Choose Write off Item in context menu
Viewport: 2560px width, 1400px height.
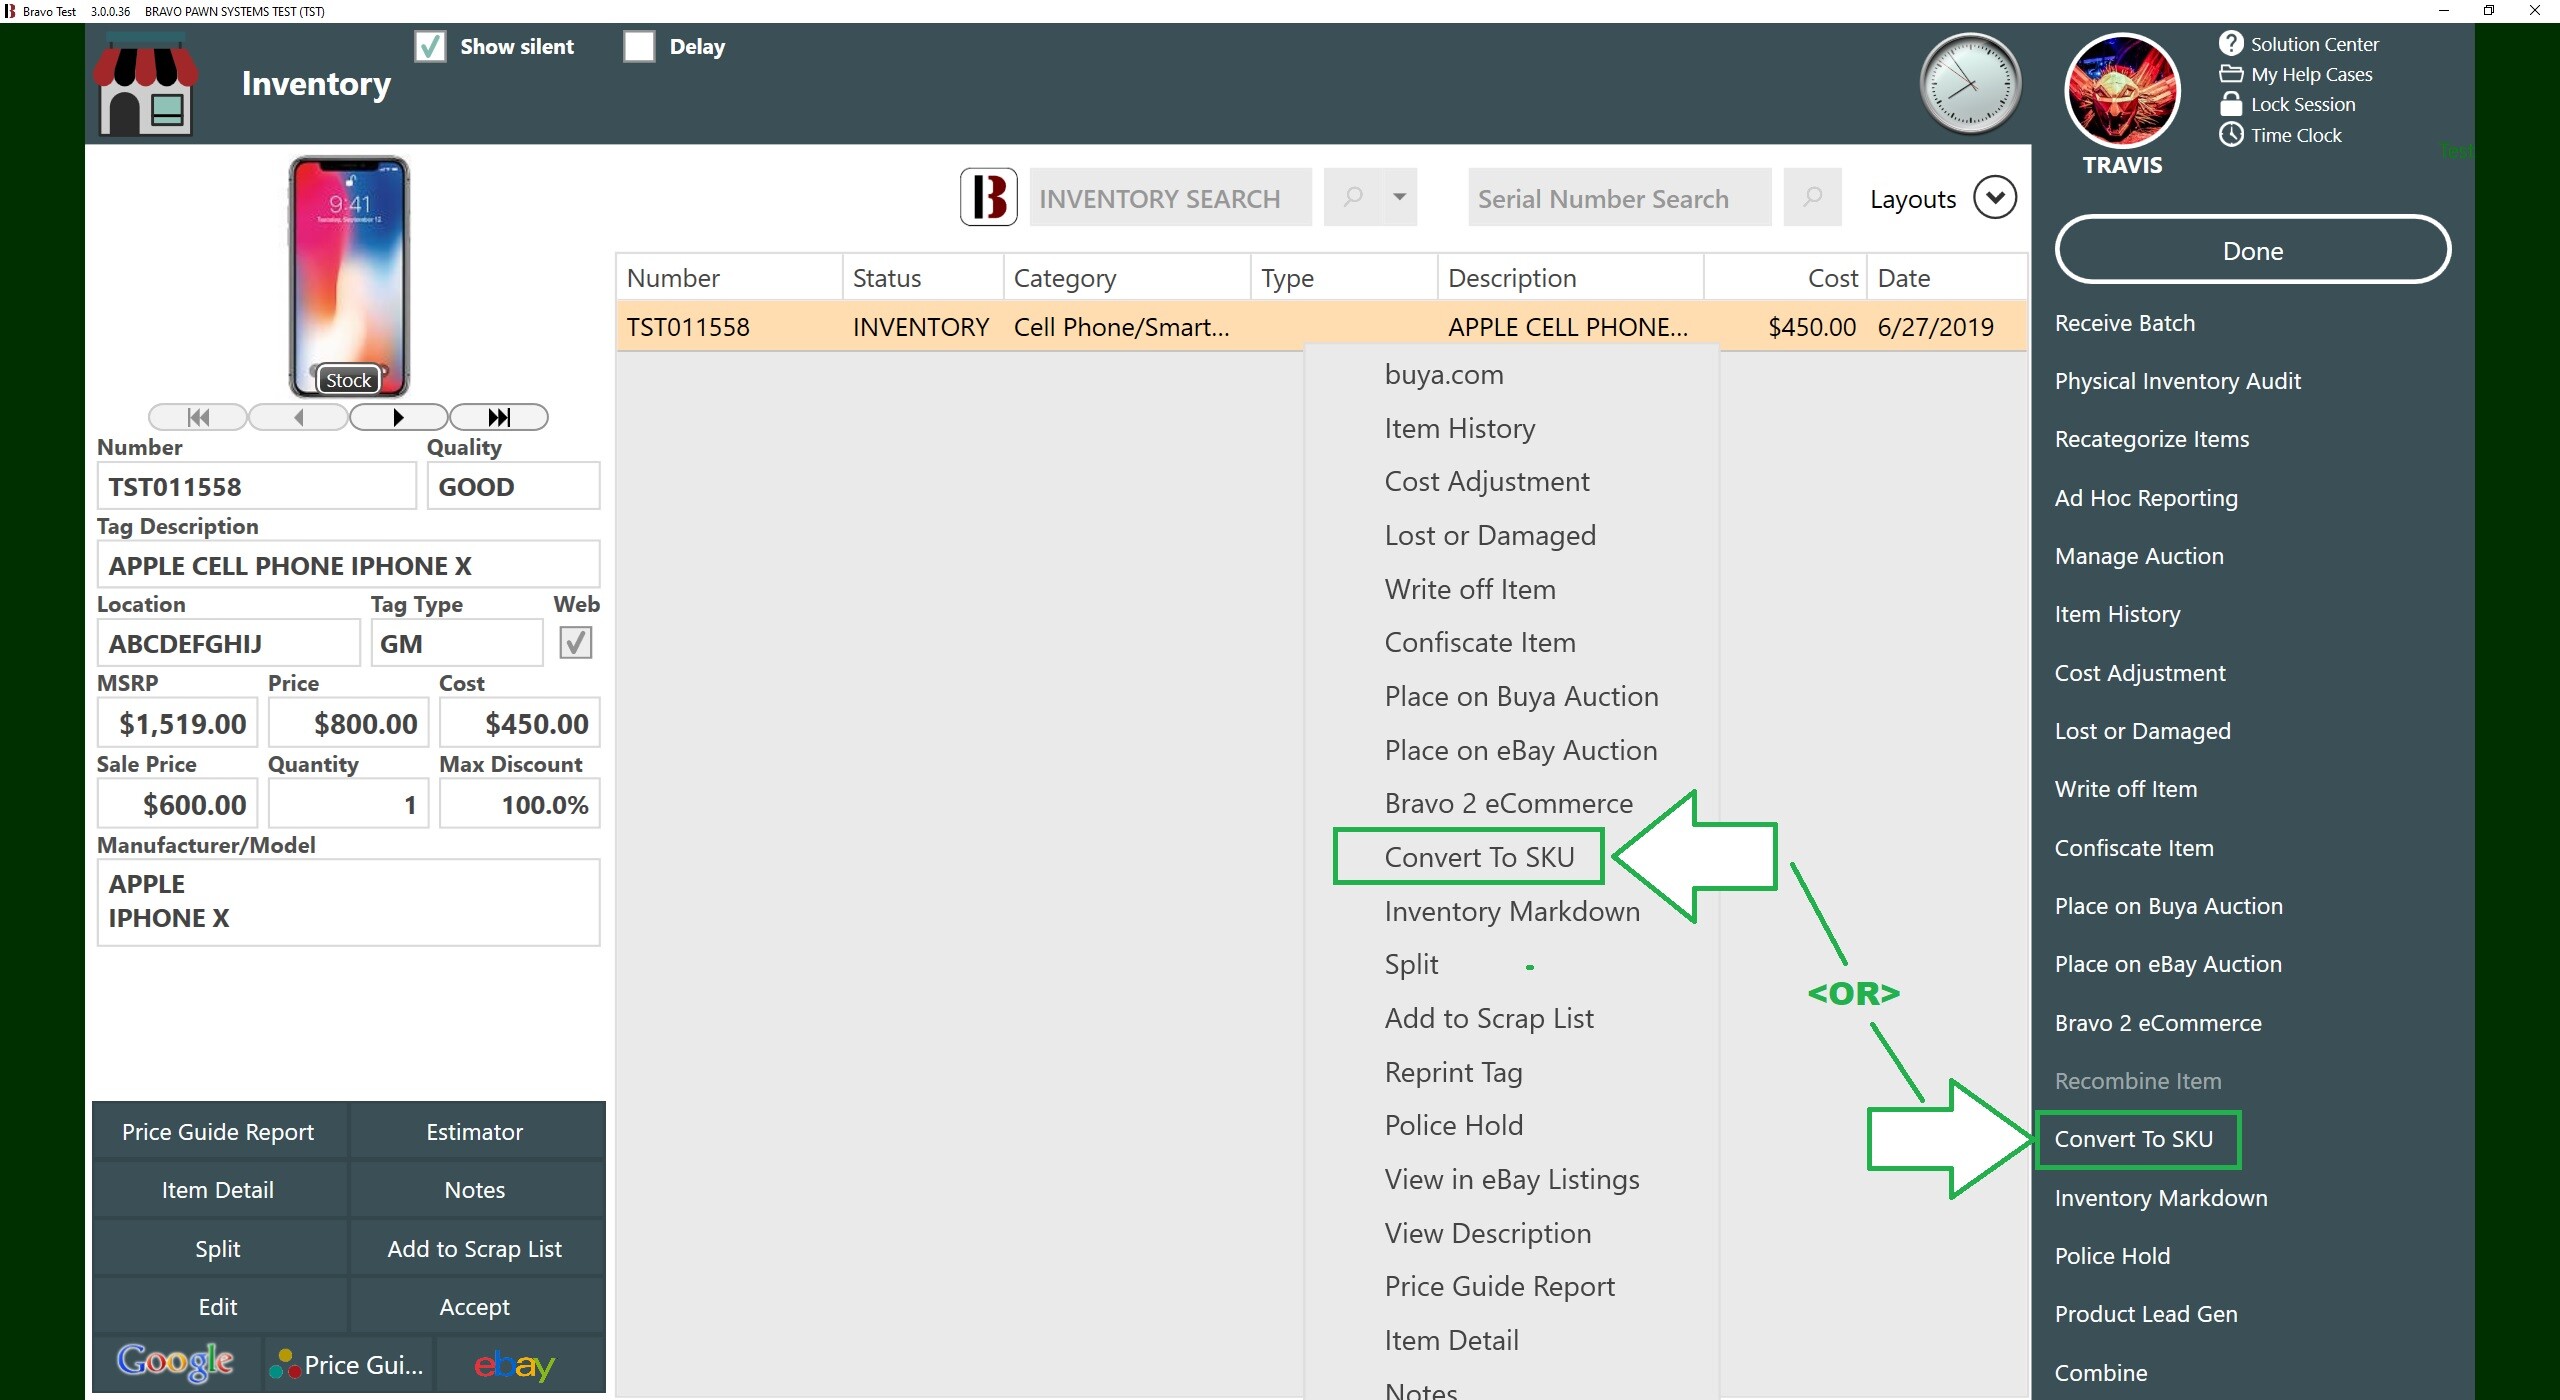(1470, 589)
